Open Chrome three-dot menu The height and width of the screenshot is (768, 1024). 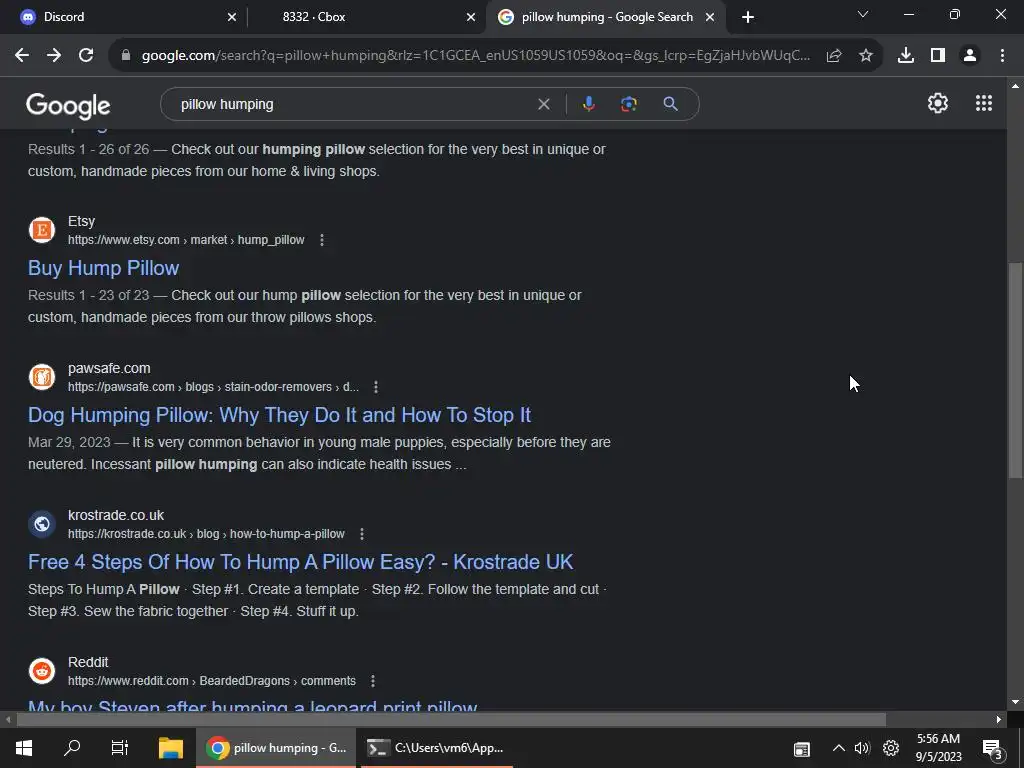(1002, 56)
